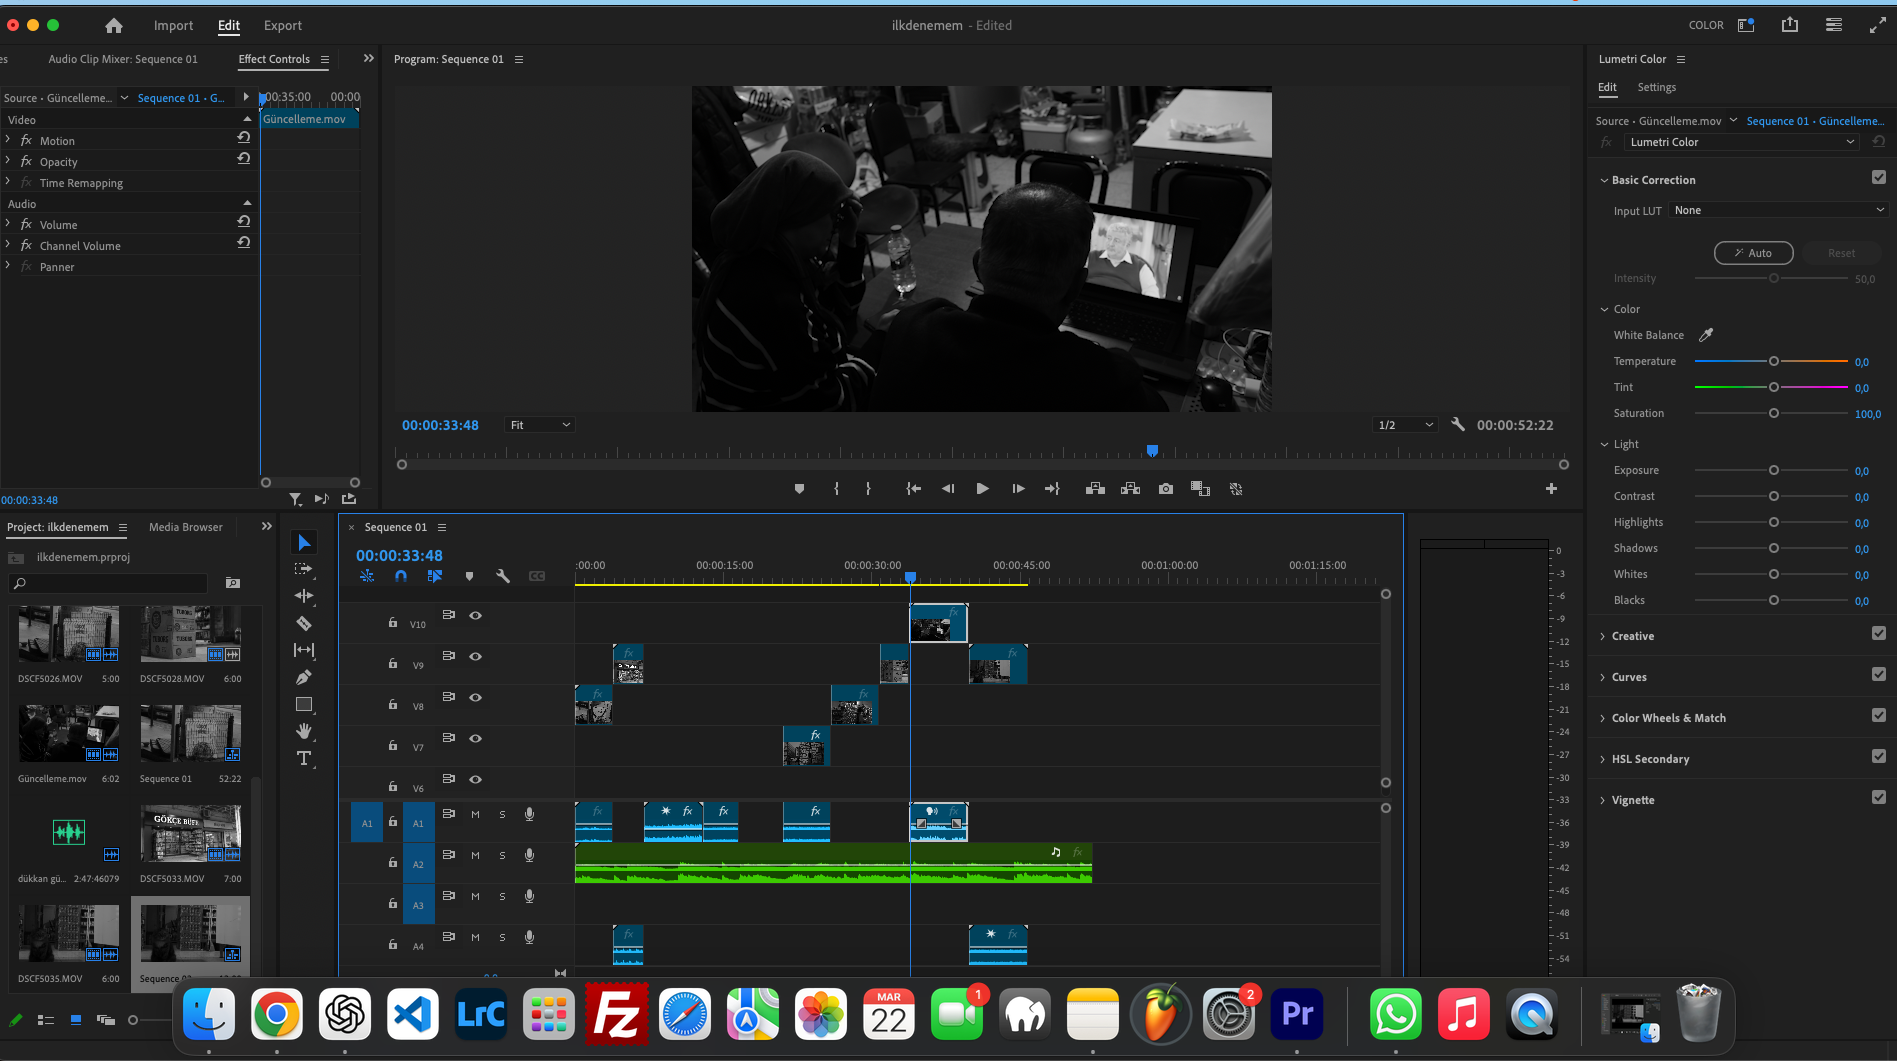Click the White Balance eyedropper
1897x1061 pixels.
(x=1706, y=335)
